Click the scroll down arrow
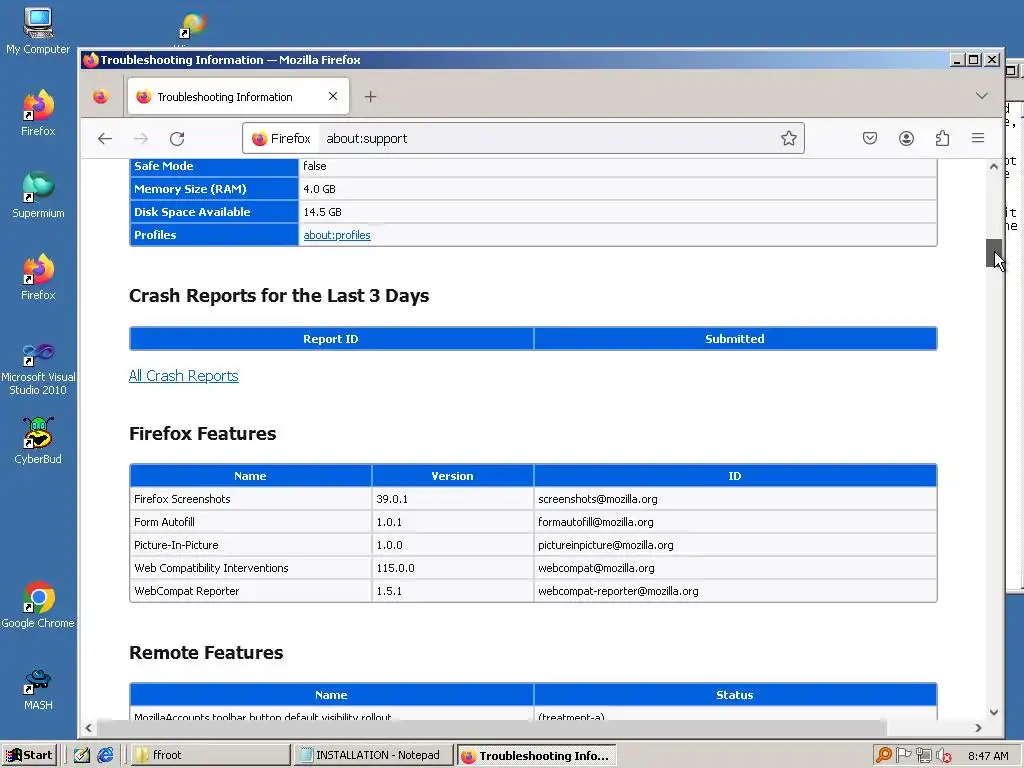Image resolution: width=1024 pixels, height=768 pixels. pyautogui.click(x=993, y=712)
